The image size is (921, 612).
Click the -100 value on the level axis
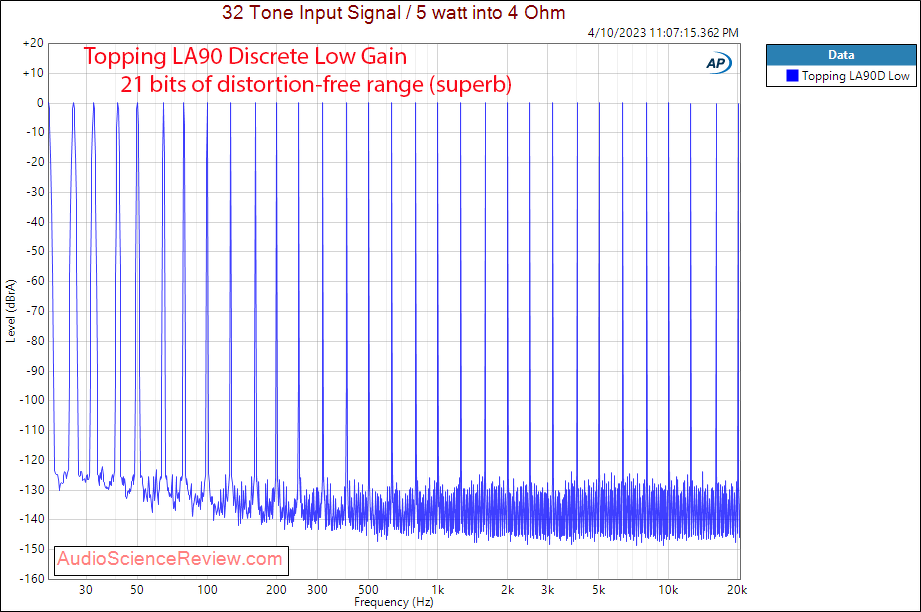click(32, 400)
